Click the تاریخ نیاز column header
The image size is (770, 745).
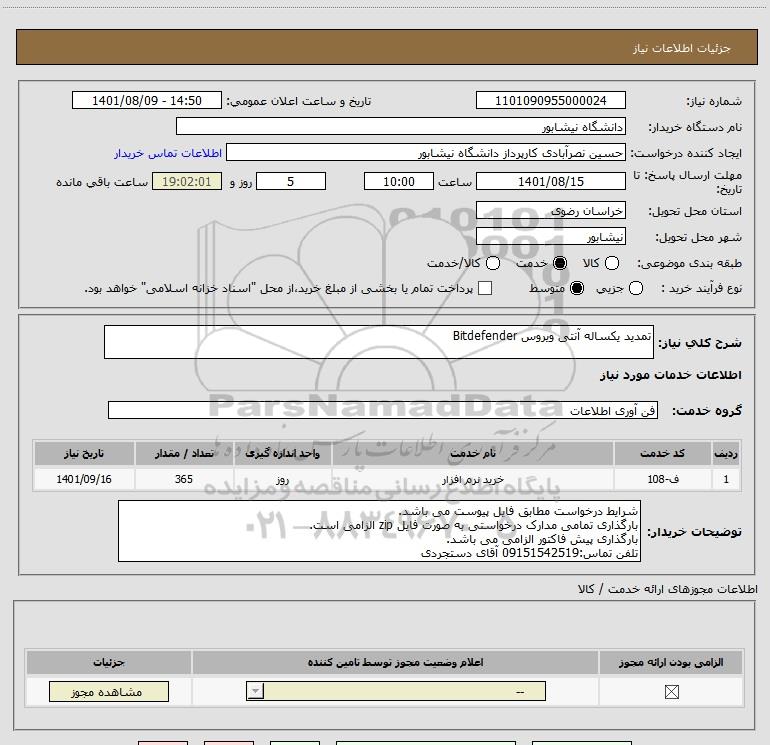tap(84, 453)
